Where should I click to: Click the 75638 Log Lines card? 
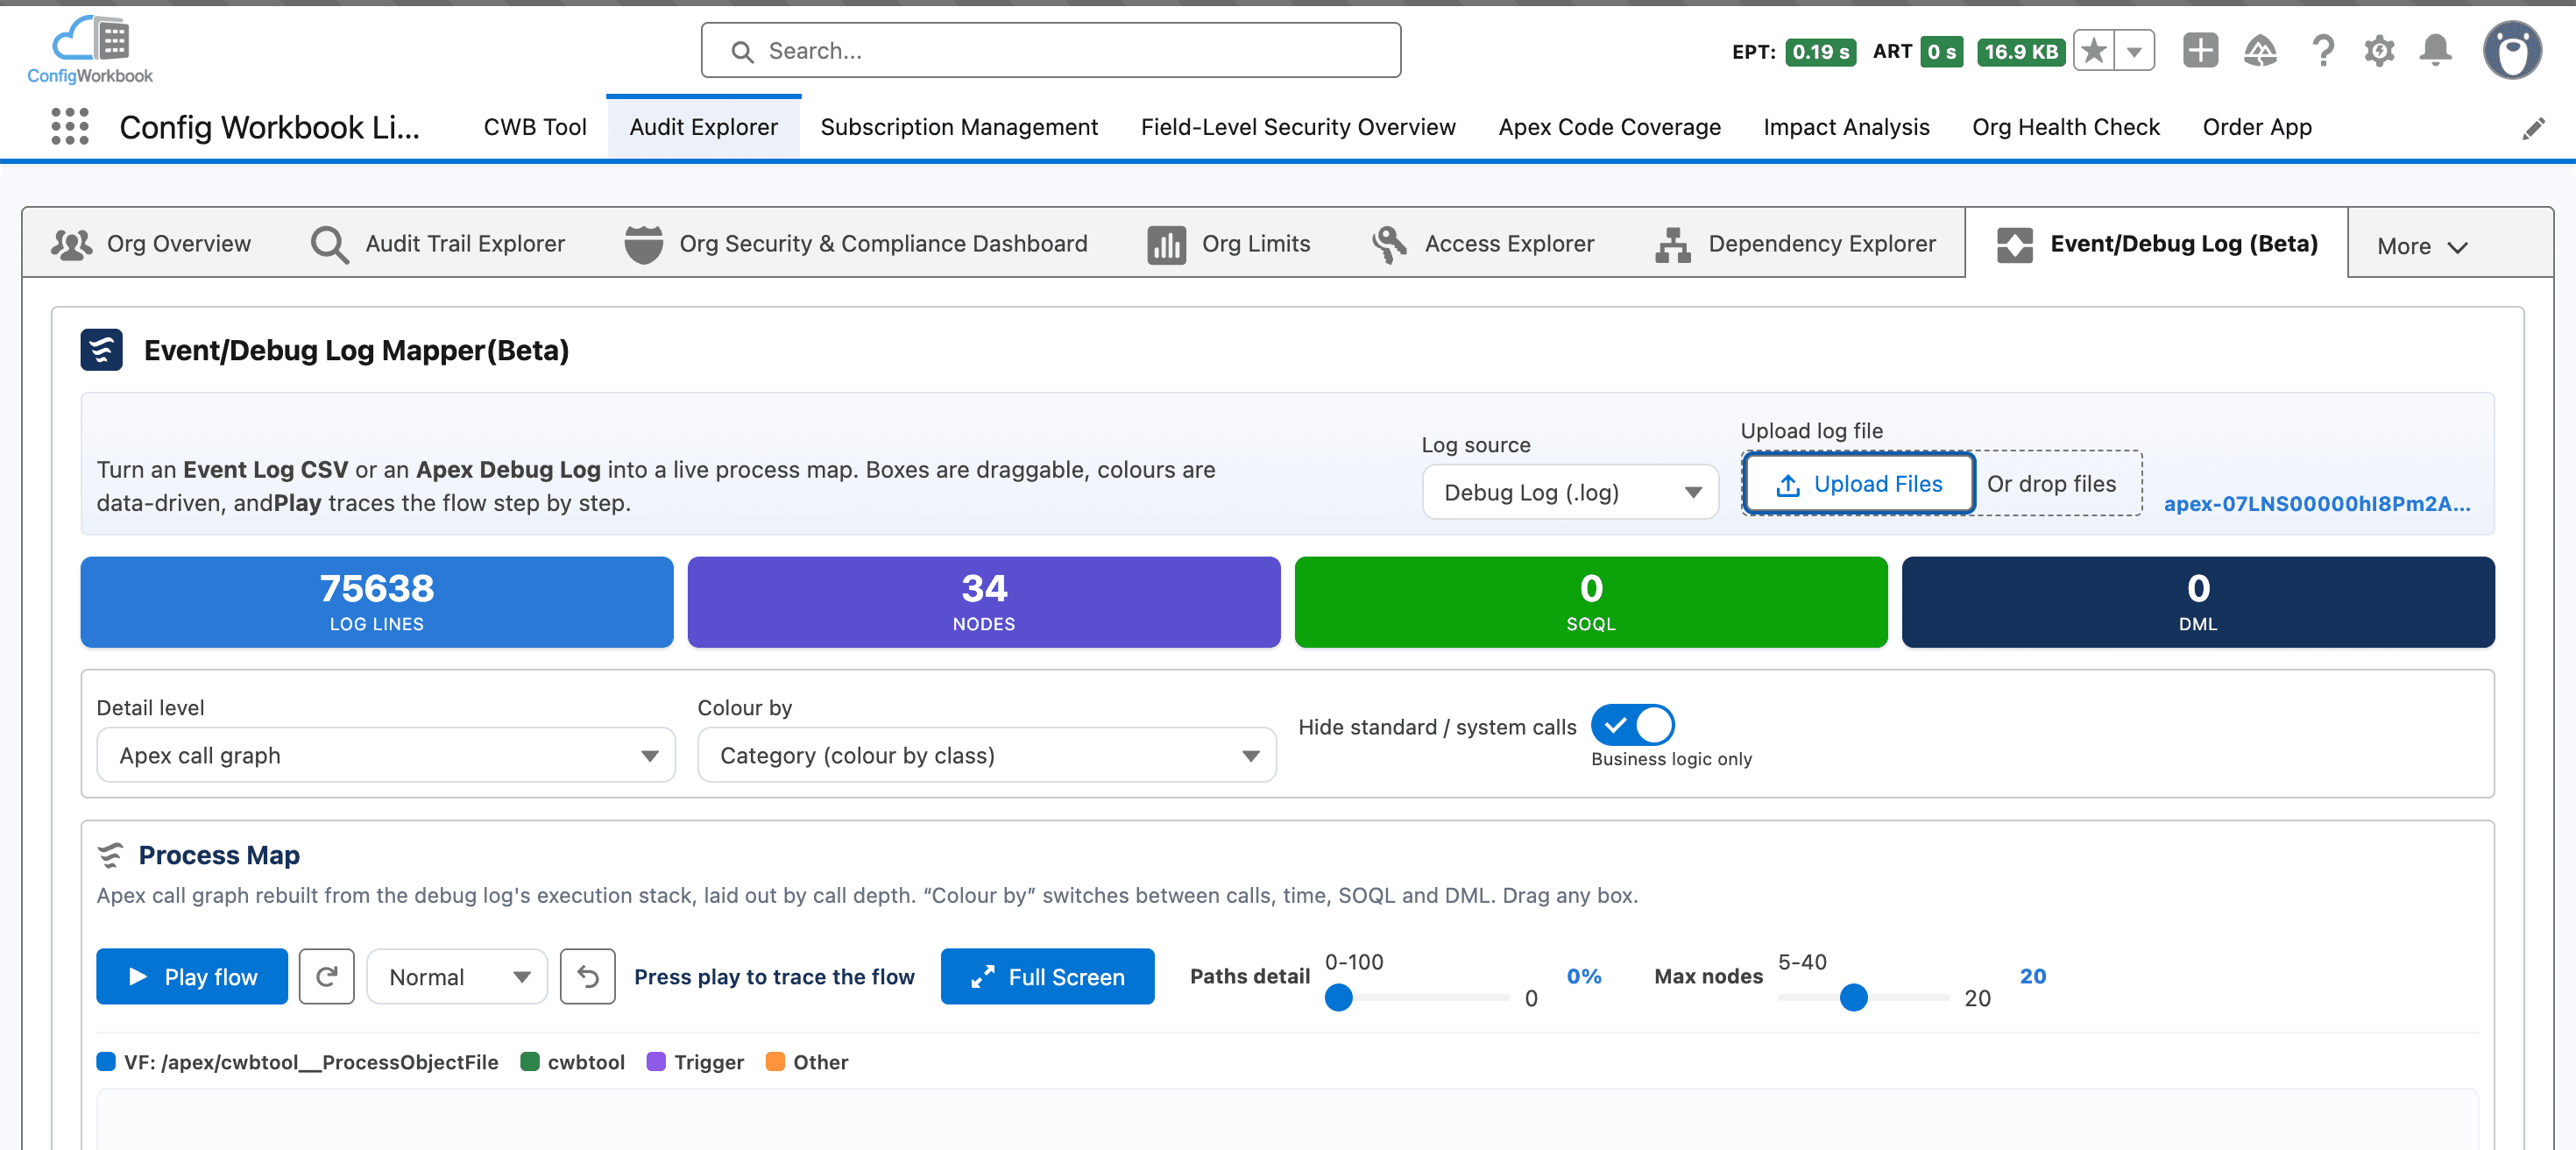point(377,602)
